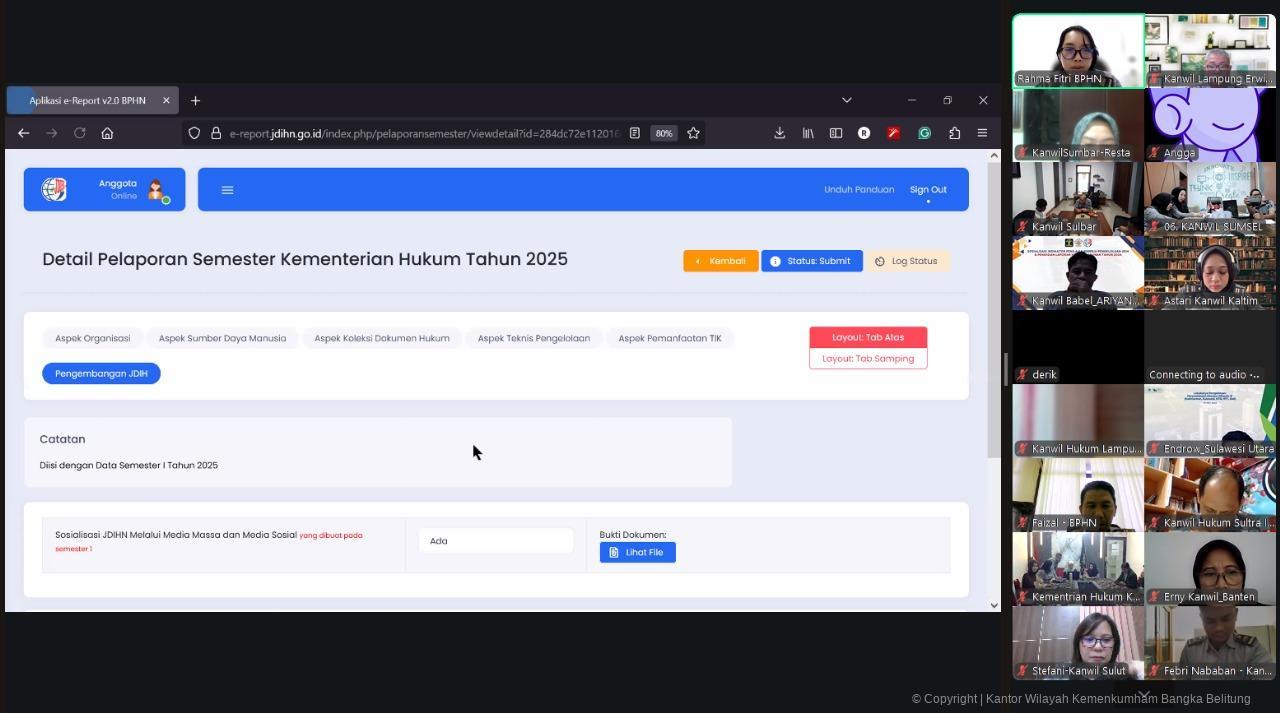Click the Grammarly extension icon
This screenshot has width=1280, height=713.
pos(924,133)
